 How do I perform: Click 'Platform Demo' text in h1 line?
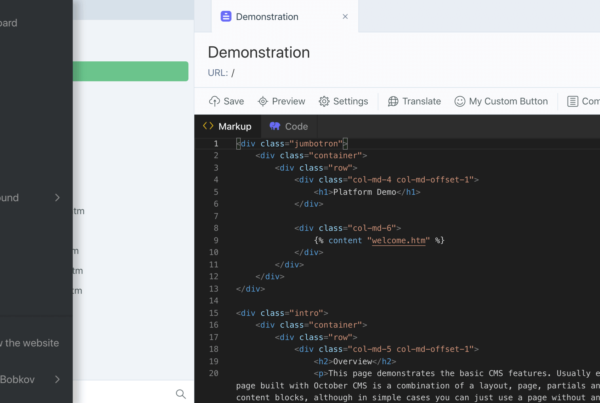(364, 192)
